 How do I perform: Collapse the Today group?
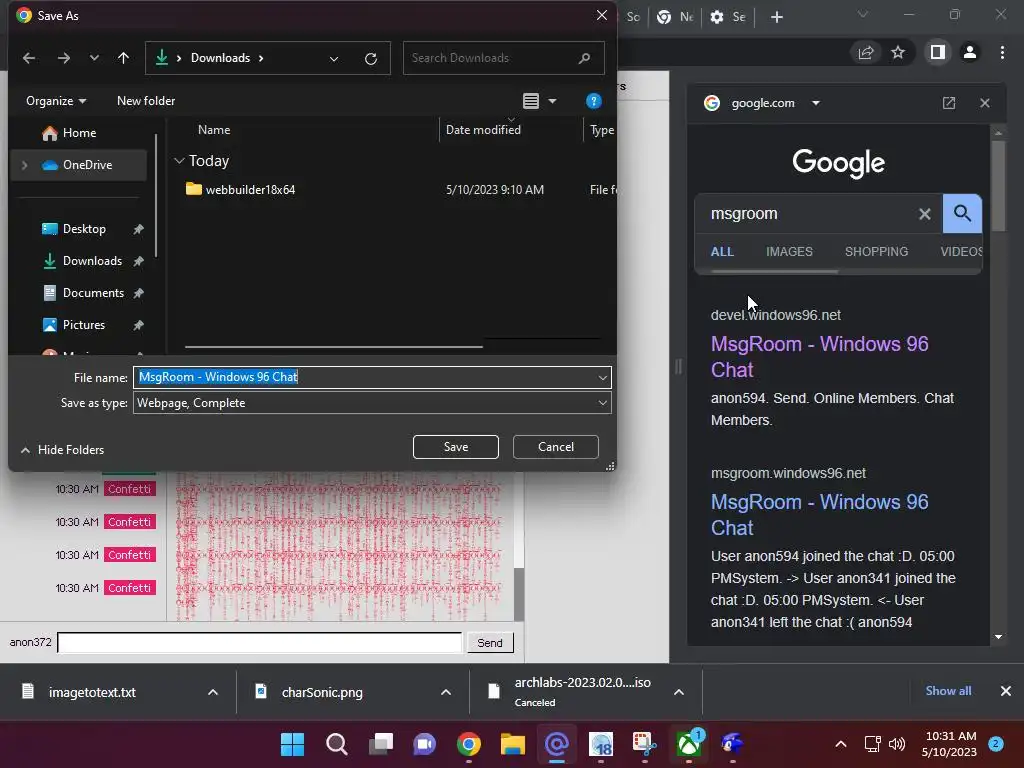pos(180,161)
